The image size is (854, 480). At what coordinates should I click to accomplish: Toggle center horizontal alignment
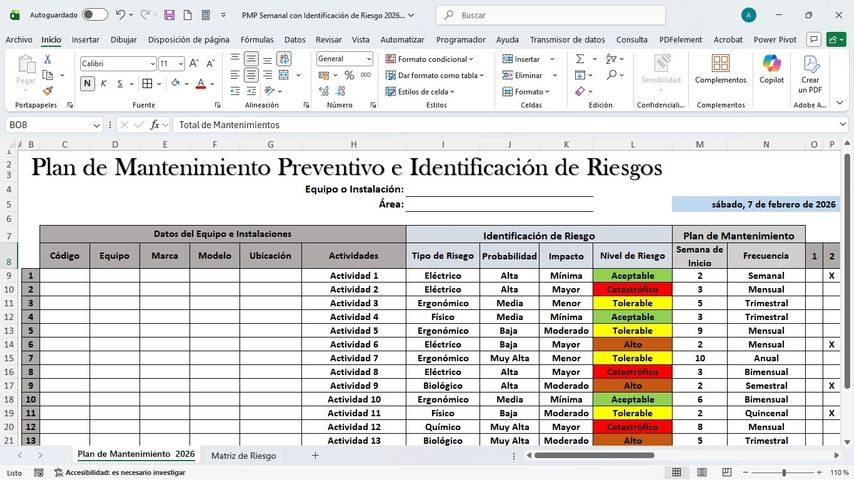tap(251, 75)
